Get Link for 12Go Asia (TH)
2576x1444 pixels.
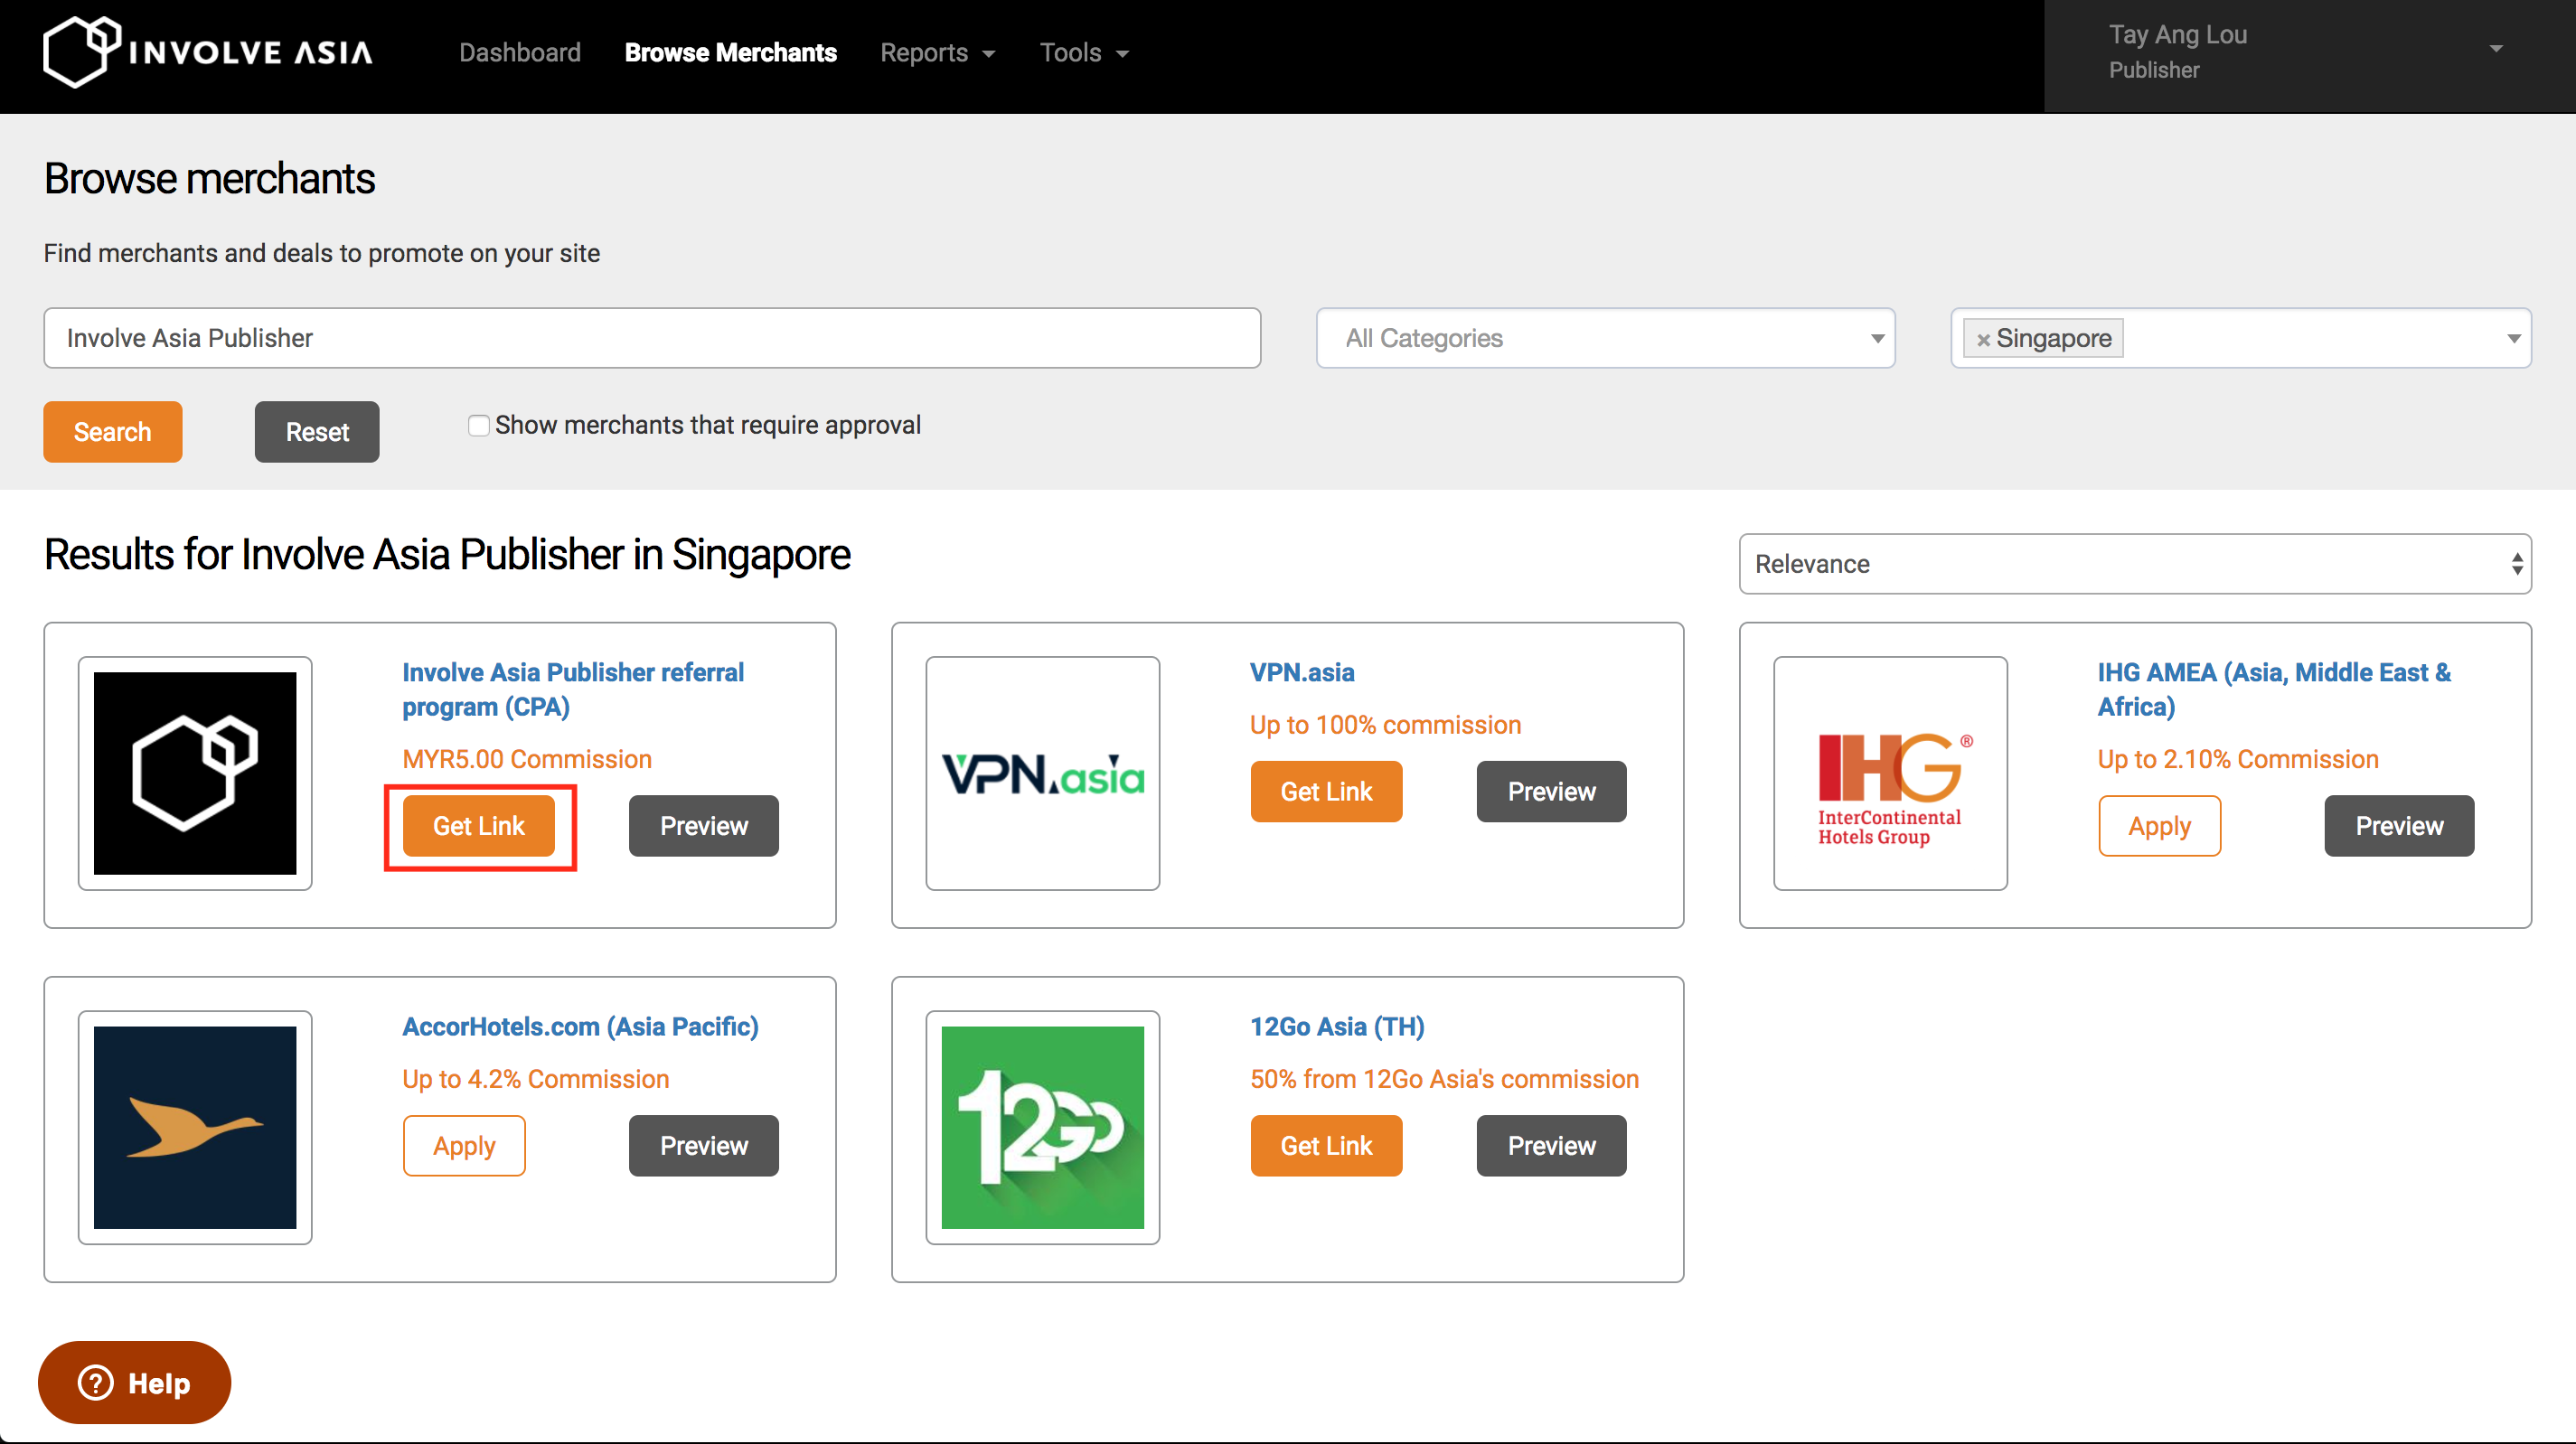tap(1326, 1146)
